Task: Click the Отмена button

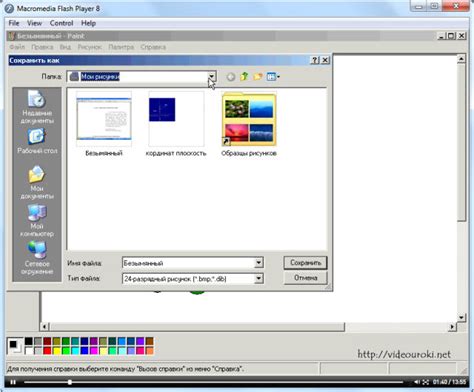Action: point(305,278)
